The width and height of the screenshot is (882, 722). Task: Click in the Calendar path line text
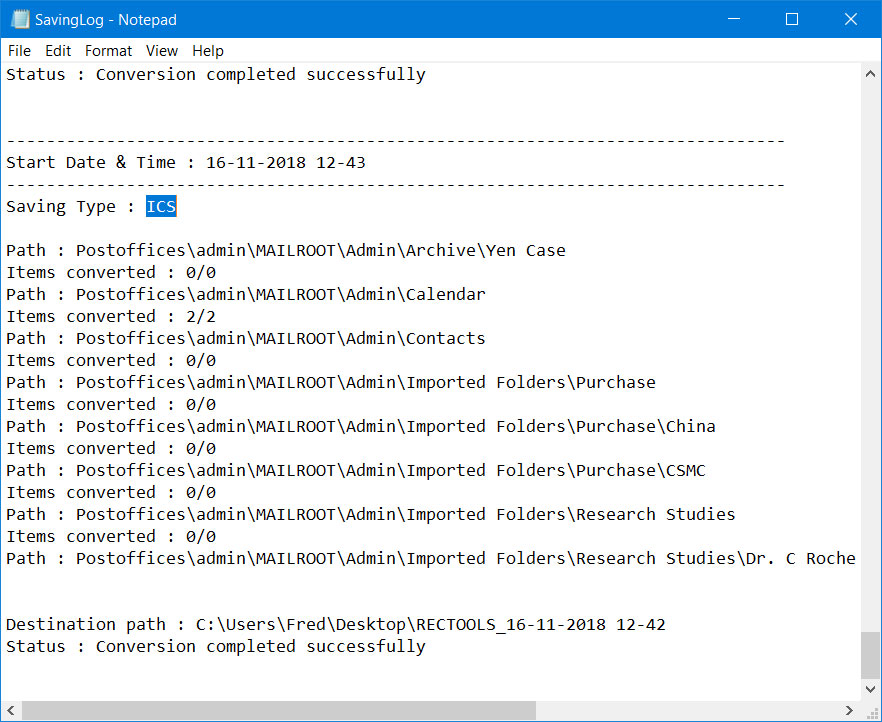246,294
